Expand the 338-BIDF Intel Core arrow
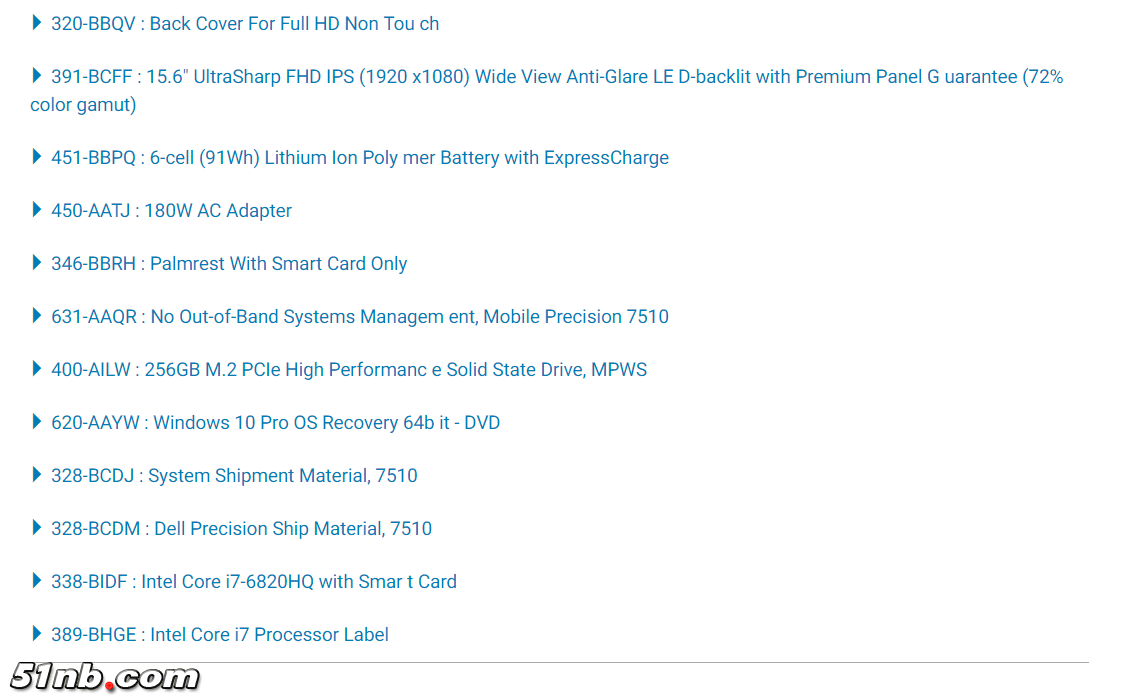Image resolution: width=1124 pixels, height=700 pixels. click(37, 580)
